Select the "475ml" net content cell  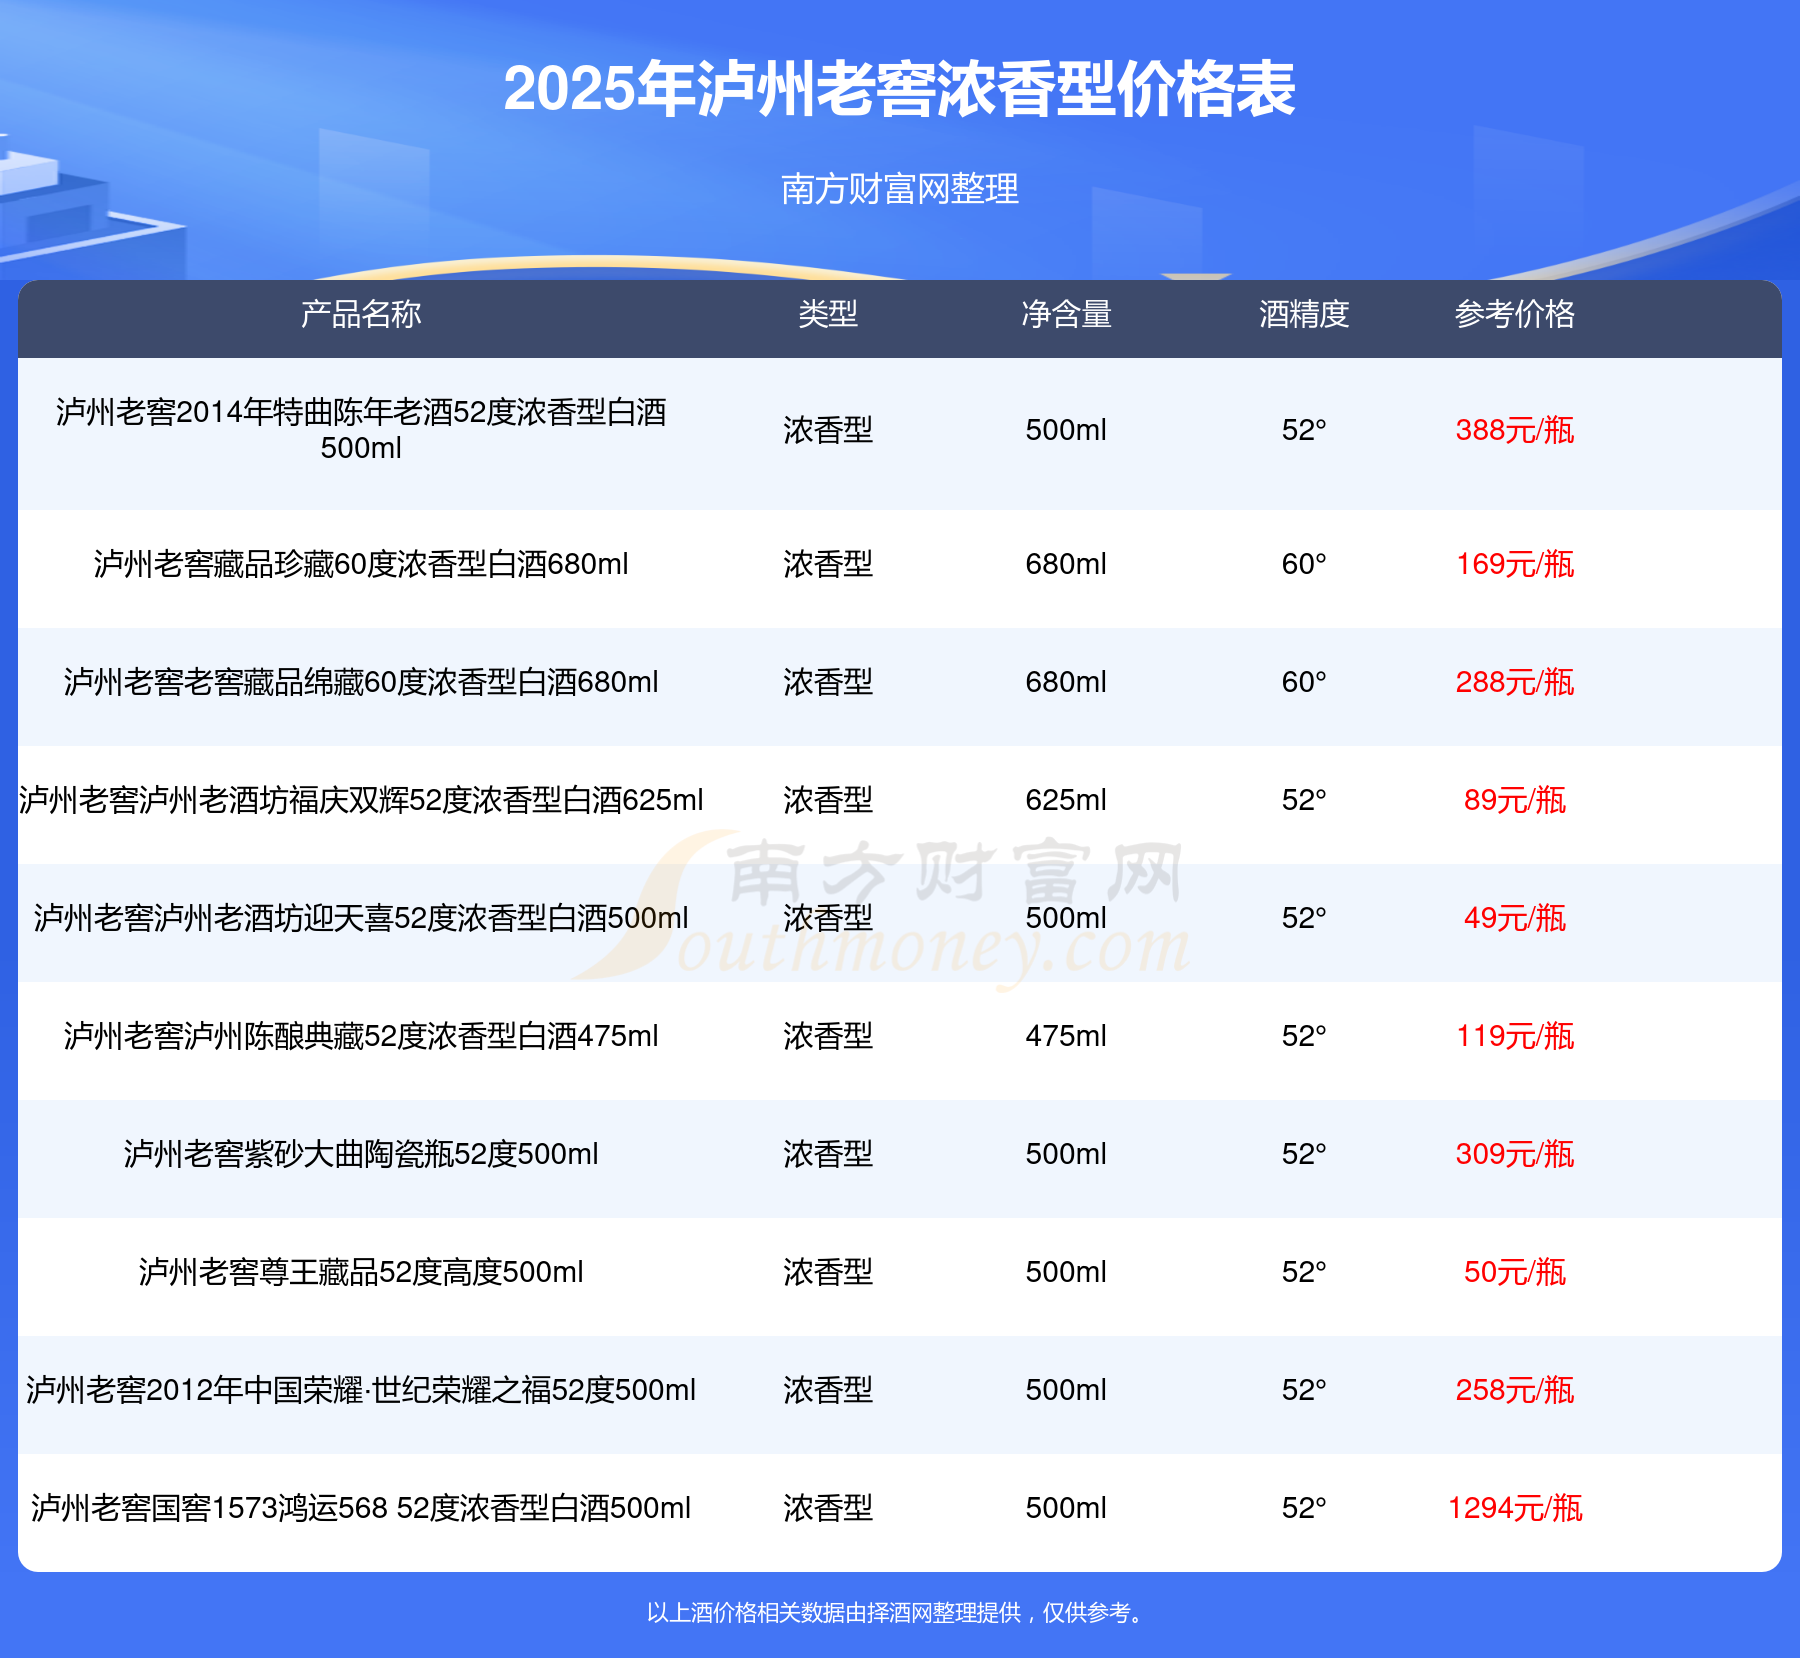[1066, 1036]
